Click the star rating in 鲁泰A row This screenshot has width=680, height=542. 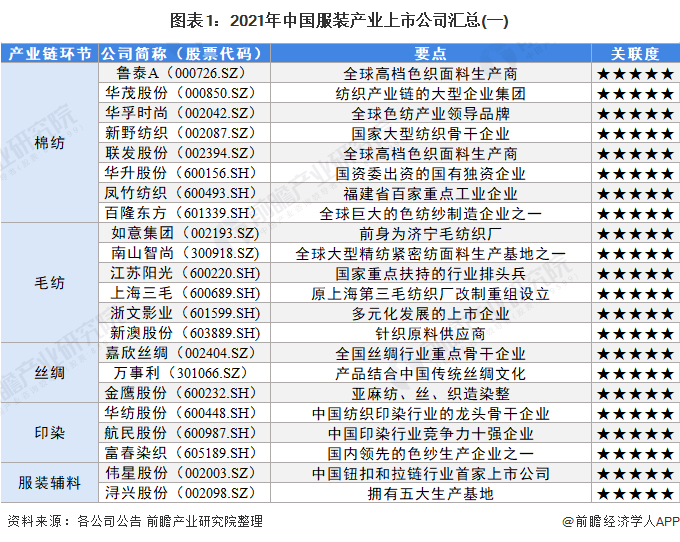[635, 74]
